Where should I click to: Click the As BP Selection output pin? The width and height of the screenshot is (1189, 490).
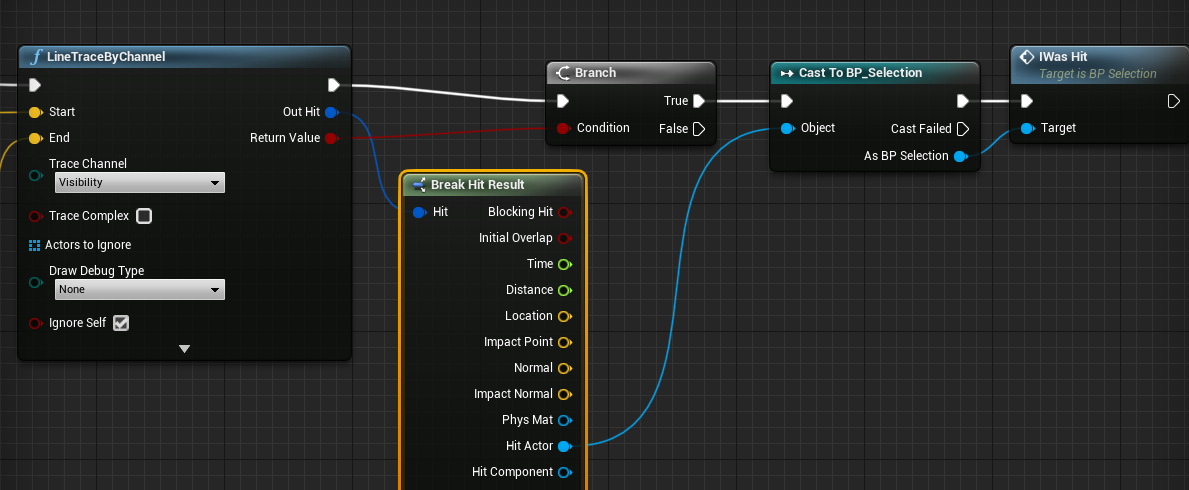(960, 156)
